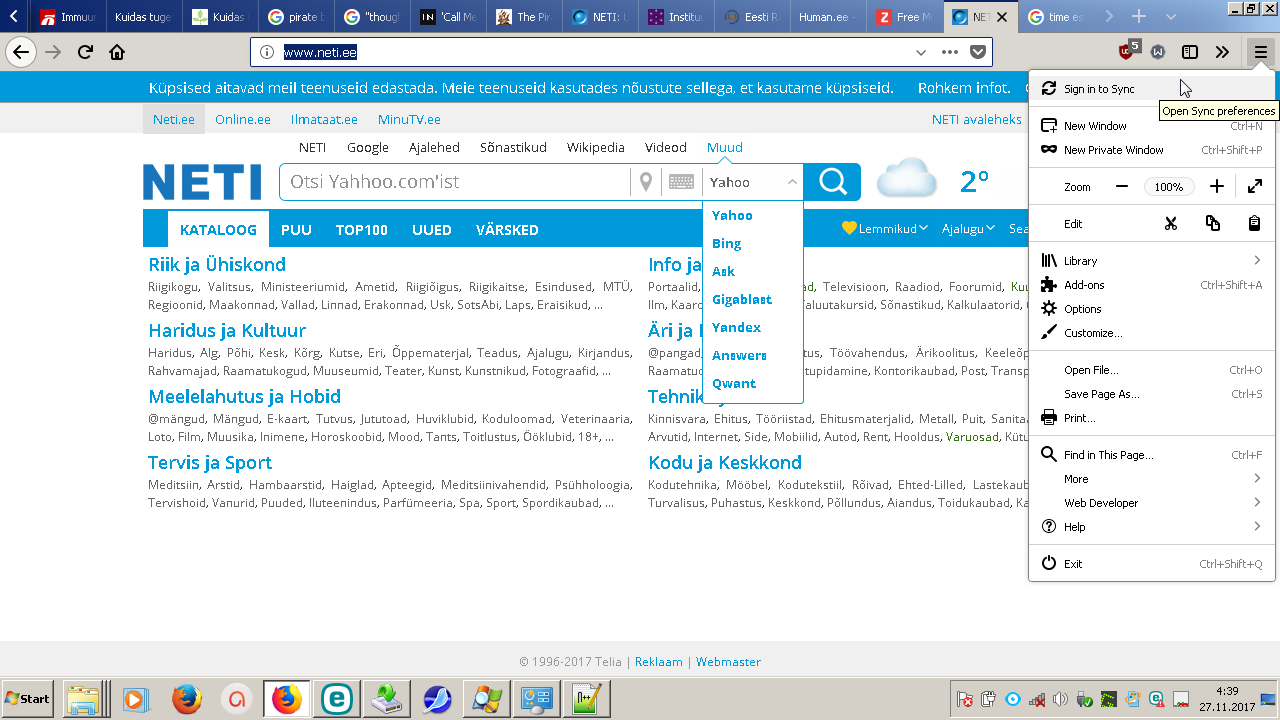Open Options in Firefox menu

(x=1152, y=309)
